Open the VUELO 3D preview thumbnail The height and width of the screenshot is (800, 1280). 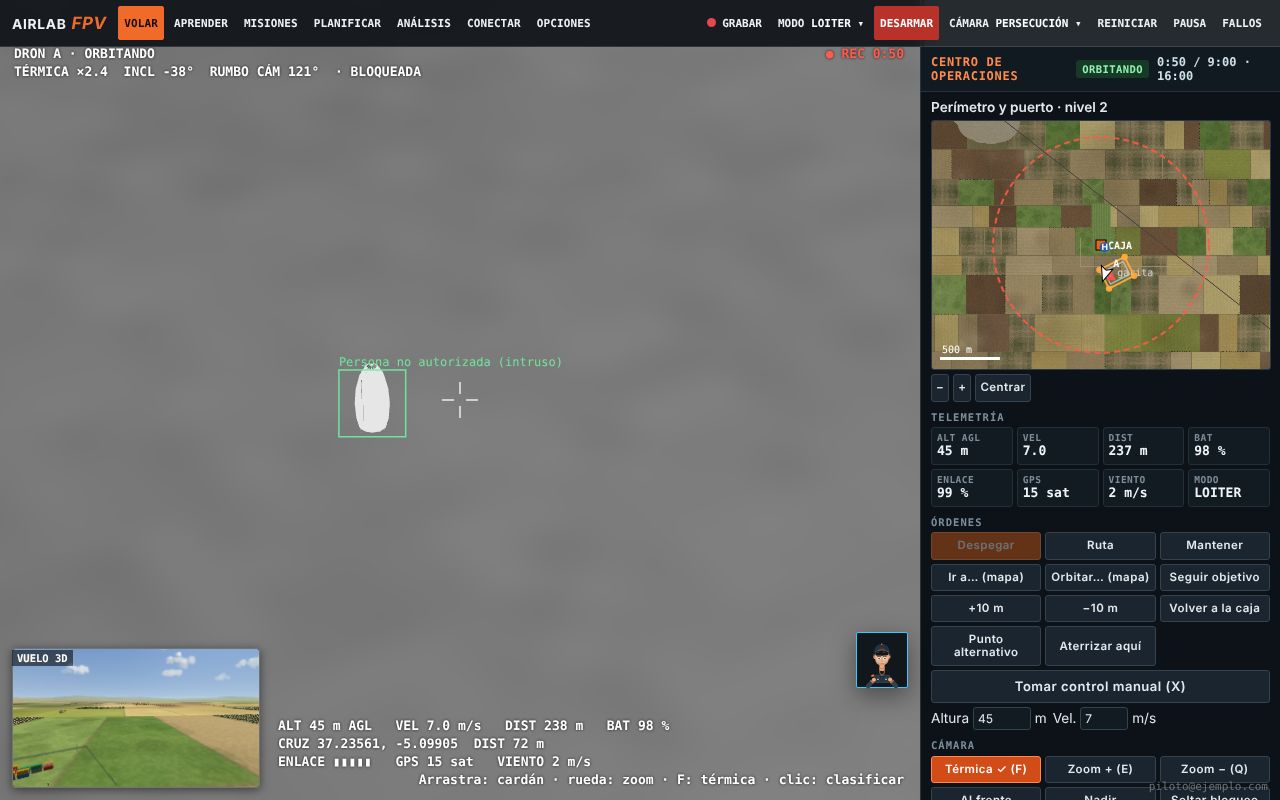click(x=136, y=718)
